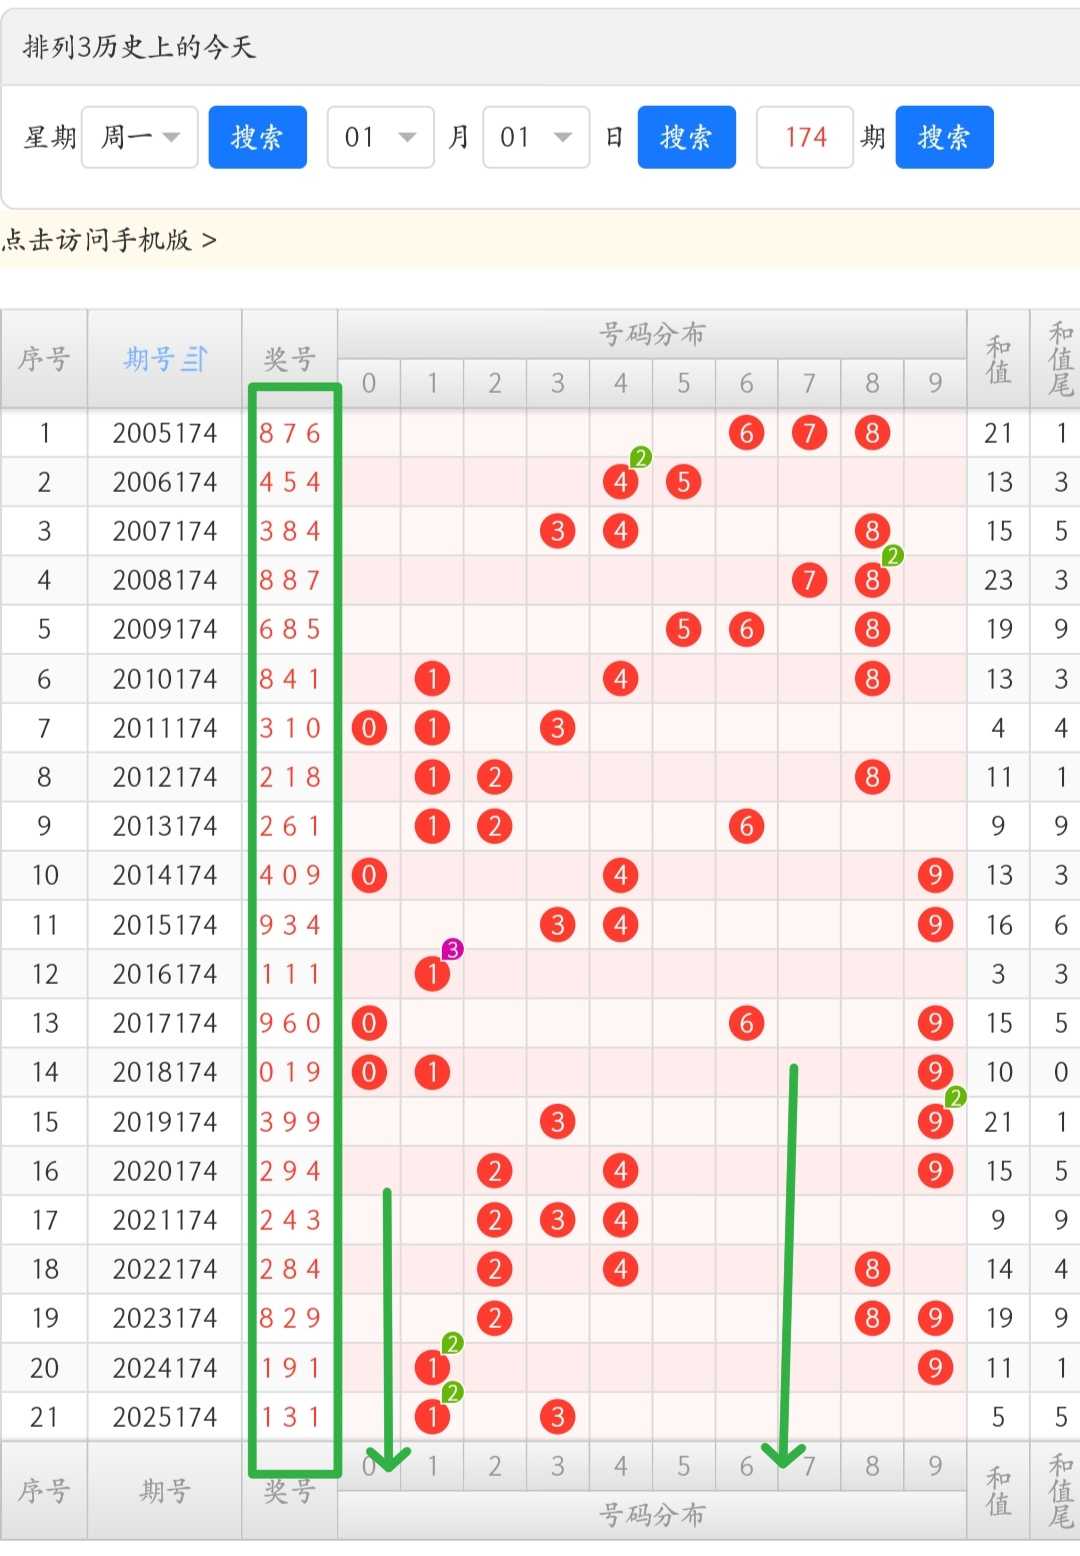Sort by the 期号 column header

click(x=165, y=359)
